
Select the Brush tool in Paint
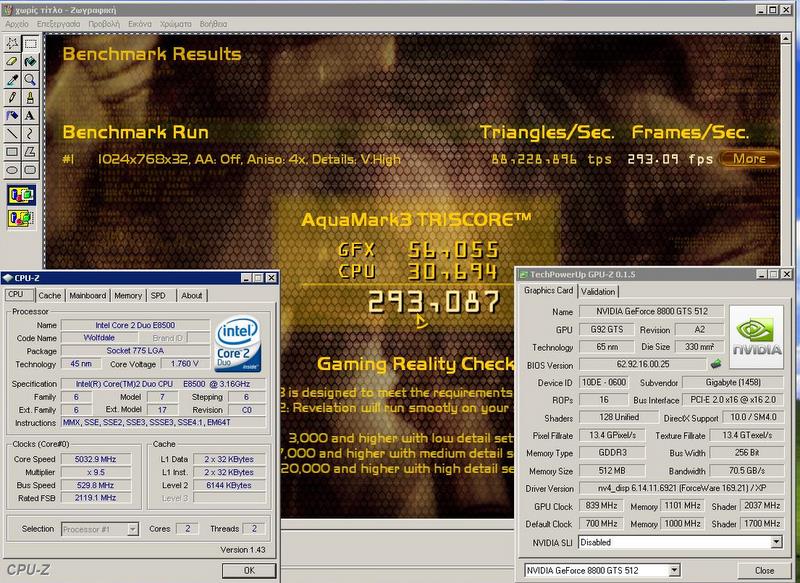point(30,97)
